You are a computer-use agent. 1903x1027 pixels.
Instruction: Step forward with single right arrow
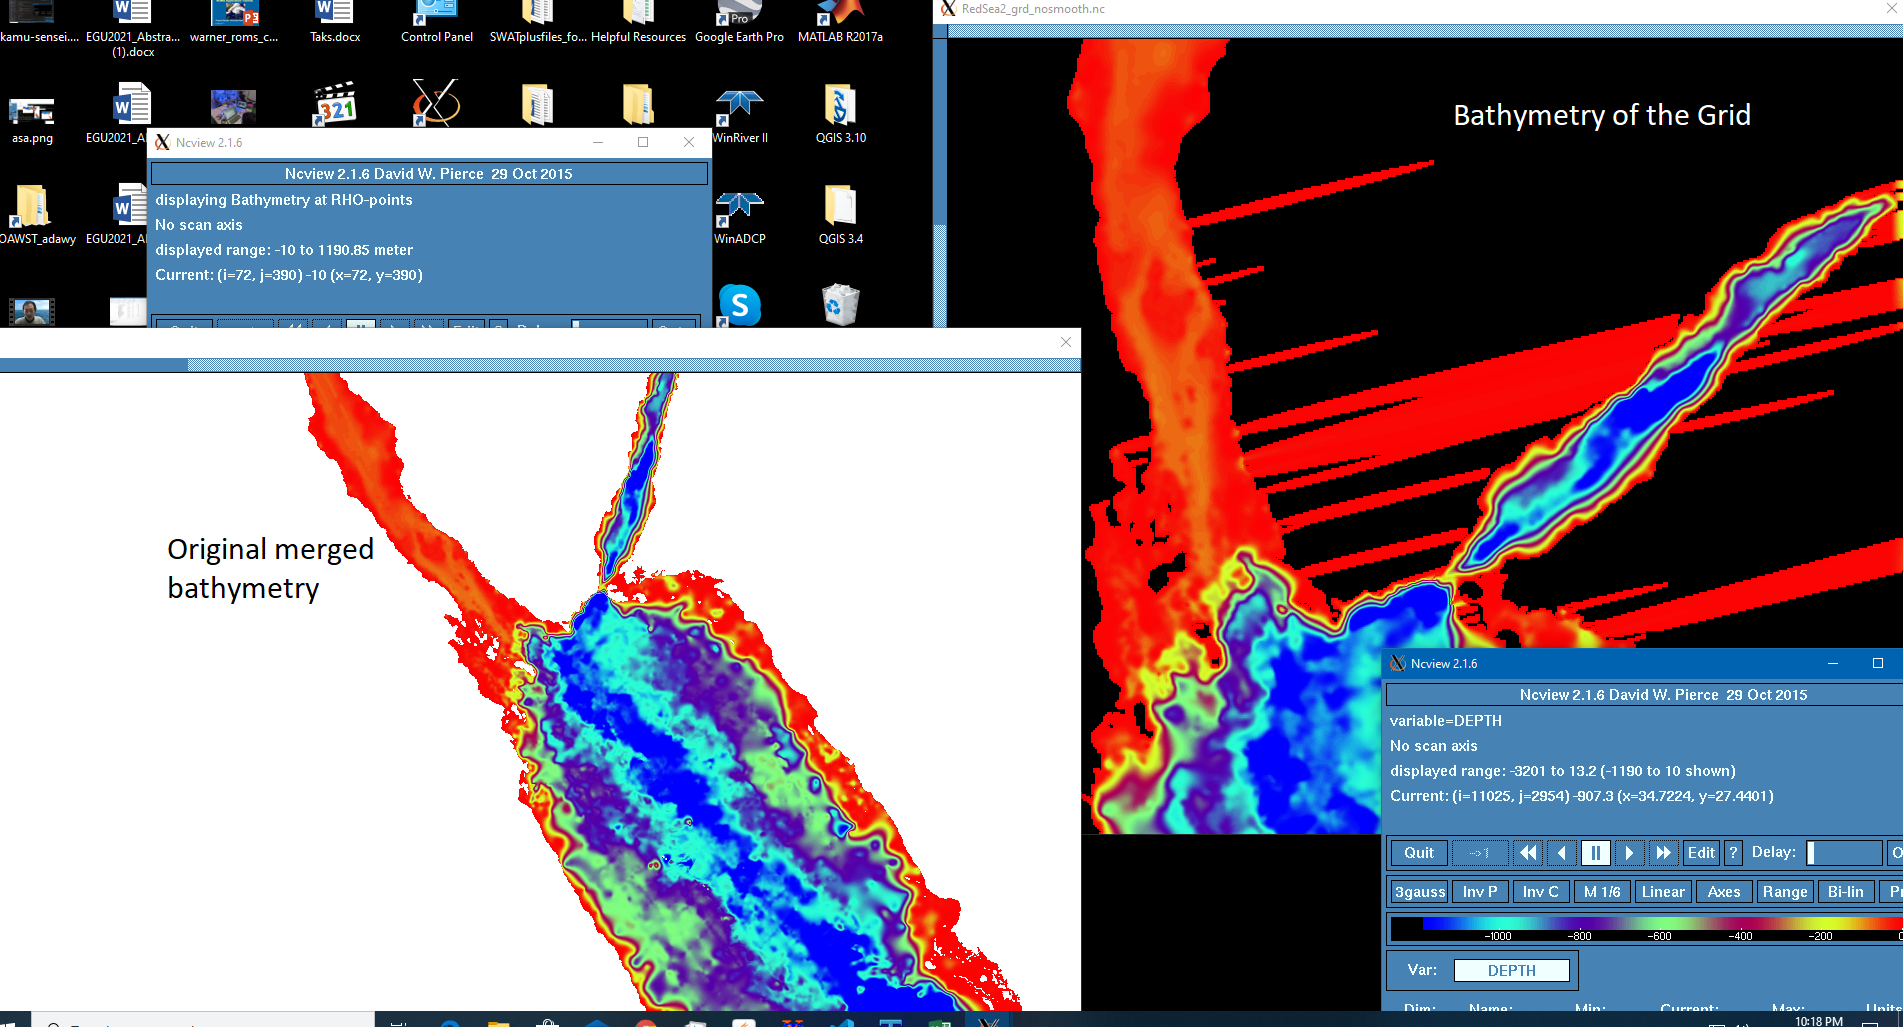tap(1629, 853)
